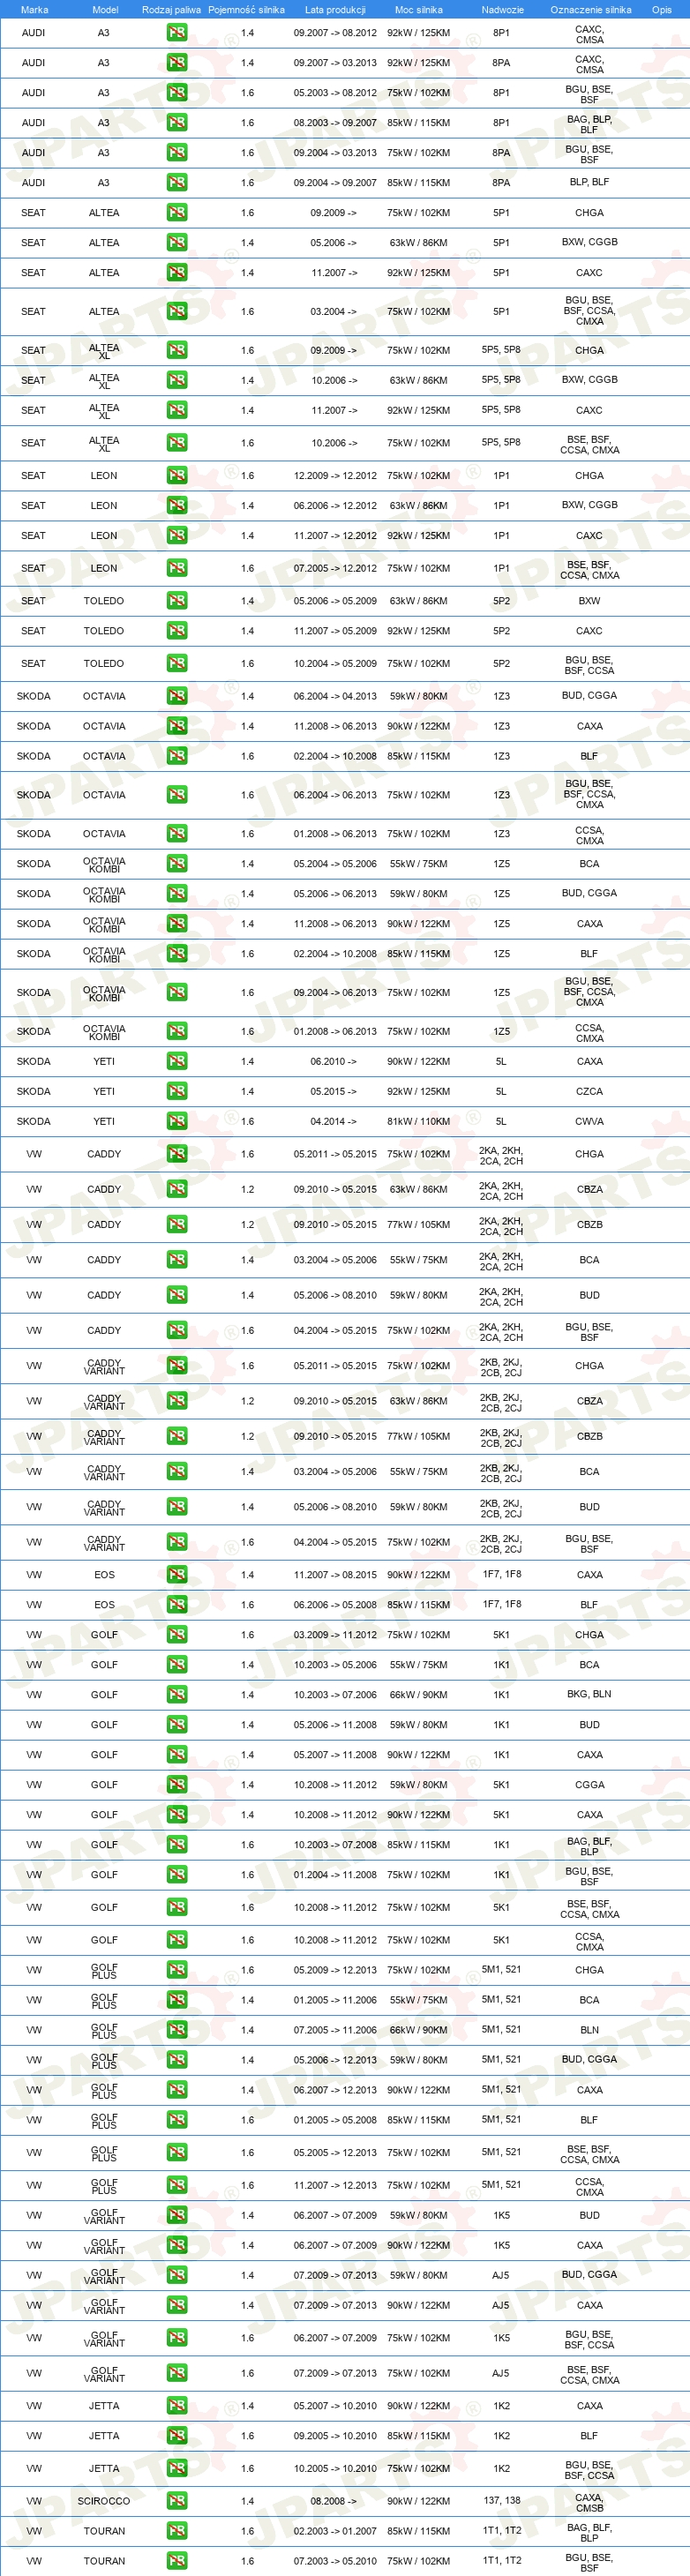This screenshot has height=2576, width=690.
Task: Select the 08.2008 -> production years cell
Action: tap(333, 2500)
